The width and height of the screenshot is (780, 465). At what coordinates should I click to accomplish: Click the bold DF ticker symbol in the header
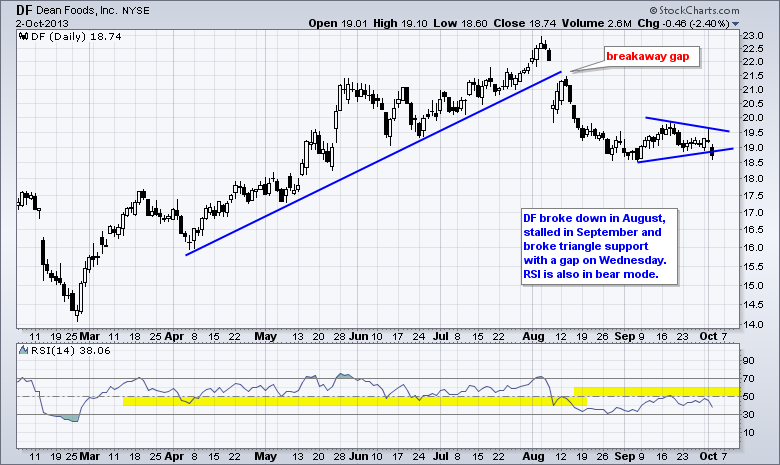point(24,10)
